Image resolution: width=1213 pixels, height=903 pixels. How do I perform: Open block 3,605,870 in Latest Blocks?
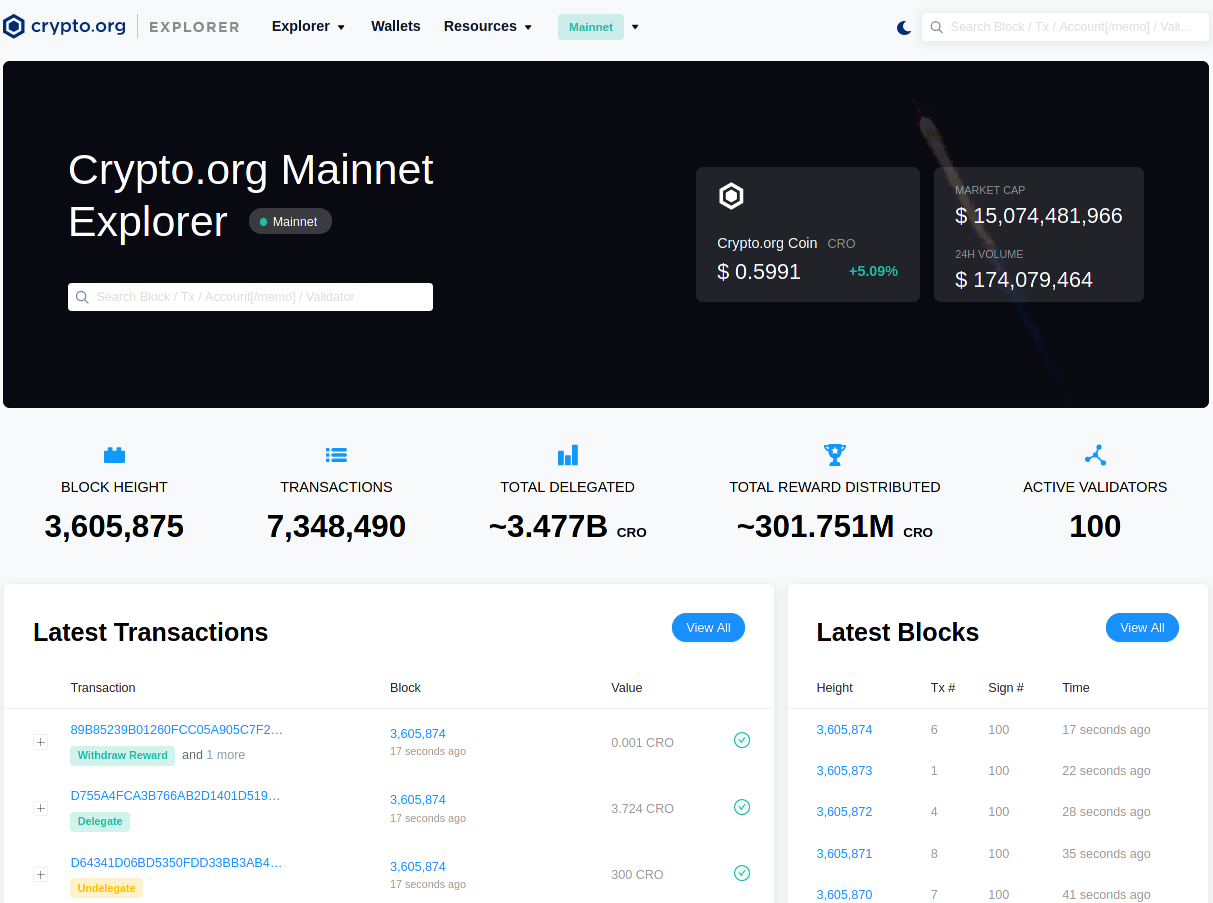click(844, 895)
